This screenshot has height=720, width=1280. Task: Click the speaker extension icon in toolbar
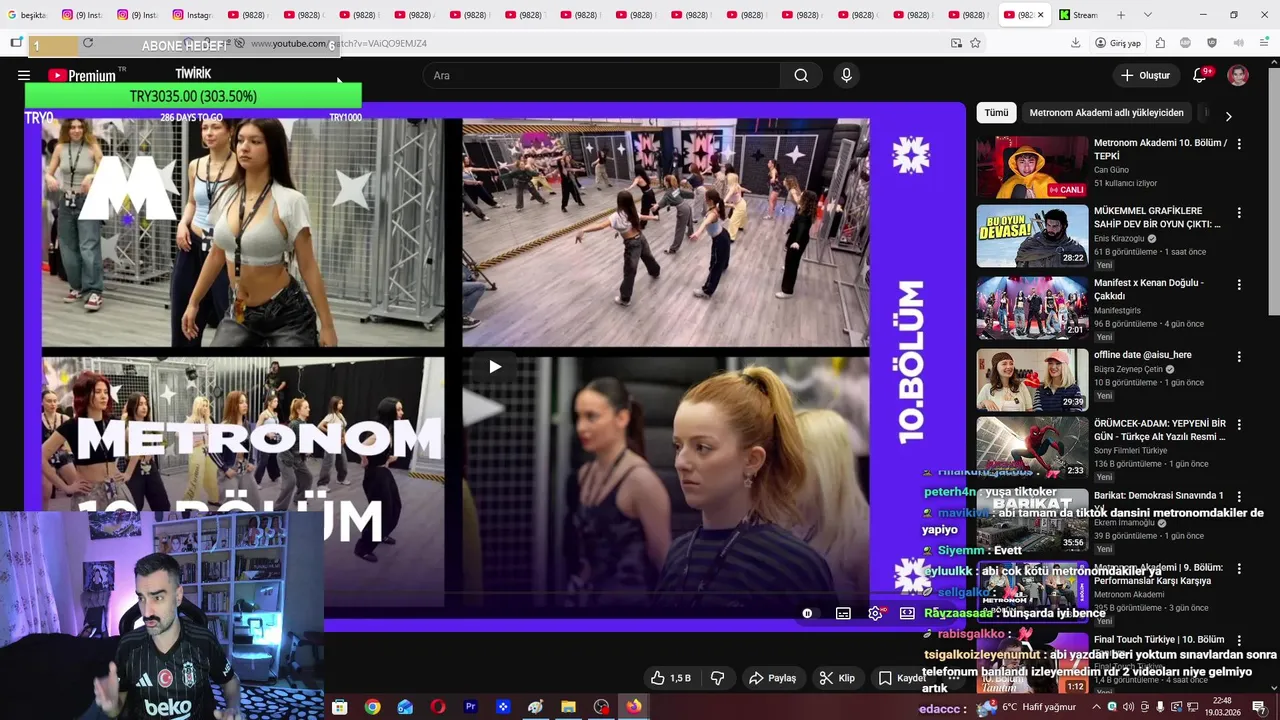pyautogui.click(x=1238, y=43)
